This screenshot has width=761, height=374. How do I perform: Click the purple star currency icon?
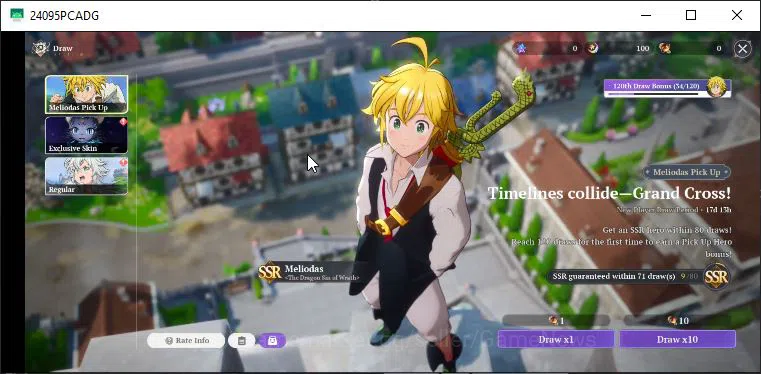pyautogui.click(x=522, y=48)
